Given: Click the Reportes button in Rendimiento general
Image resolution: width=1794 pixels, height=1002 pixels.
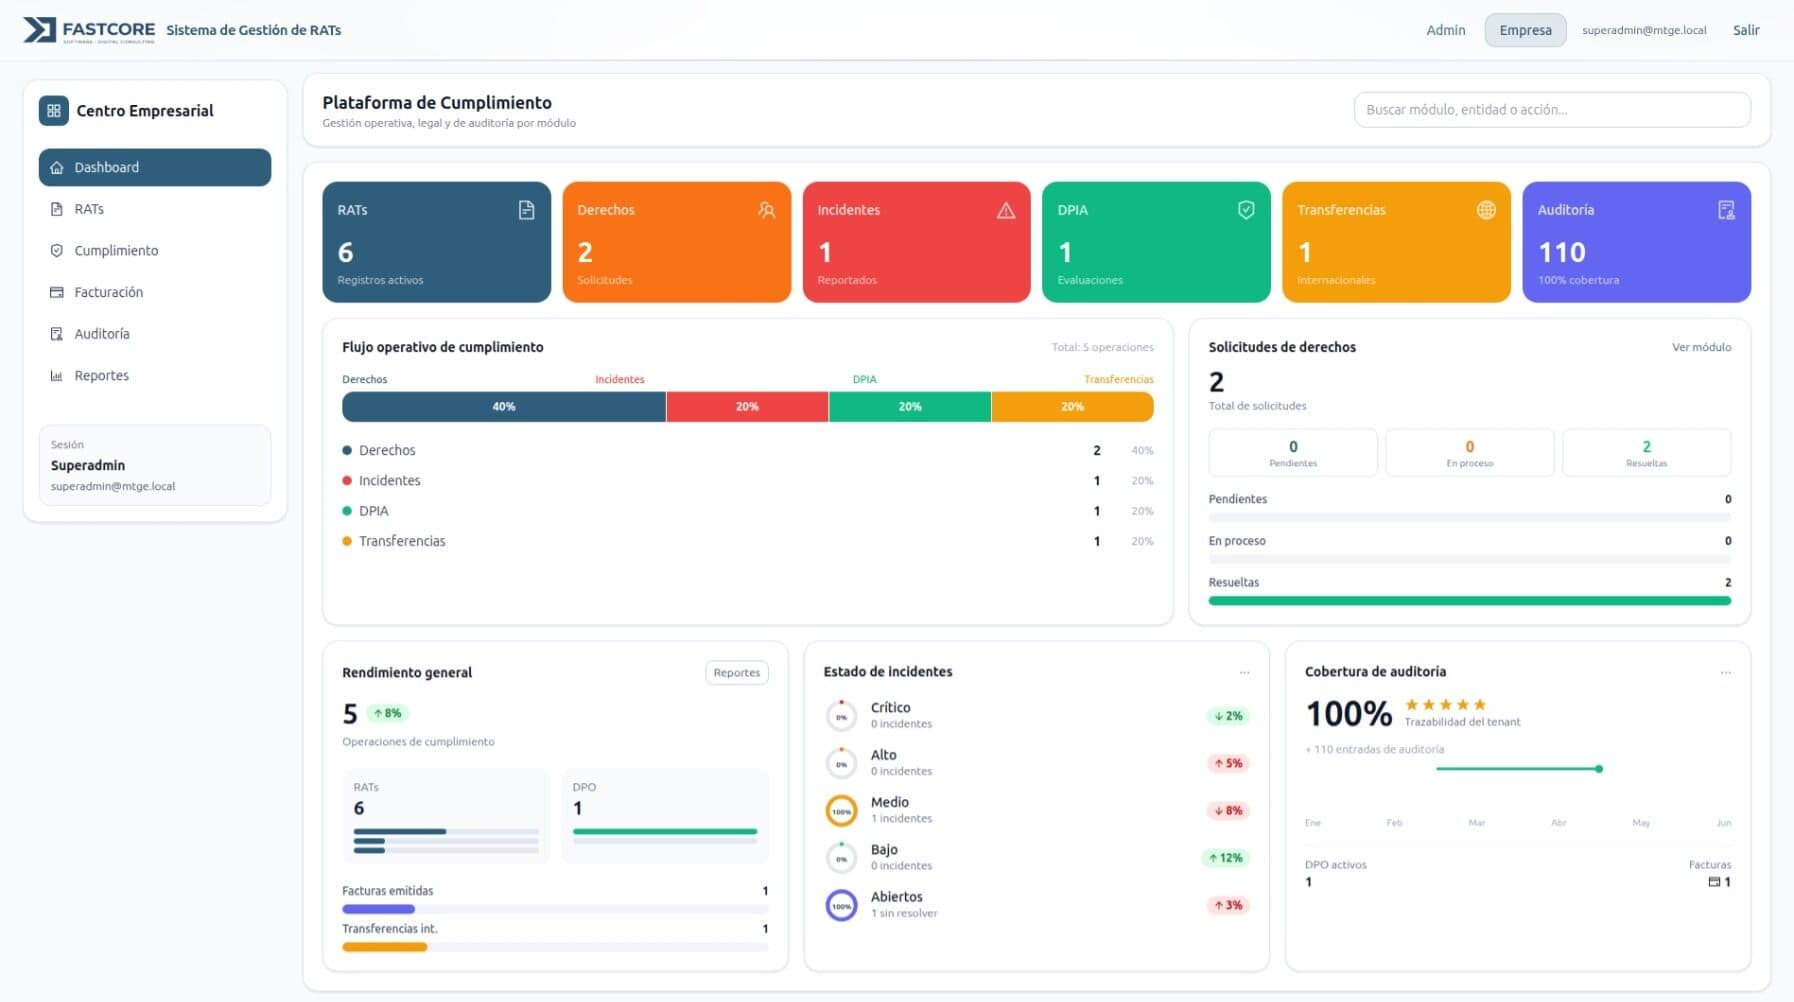Looking at the screenshot, I should coord(736,673).
